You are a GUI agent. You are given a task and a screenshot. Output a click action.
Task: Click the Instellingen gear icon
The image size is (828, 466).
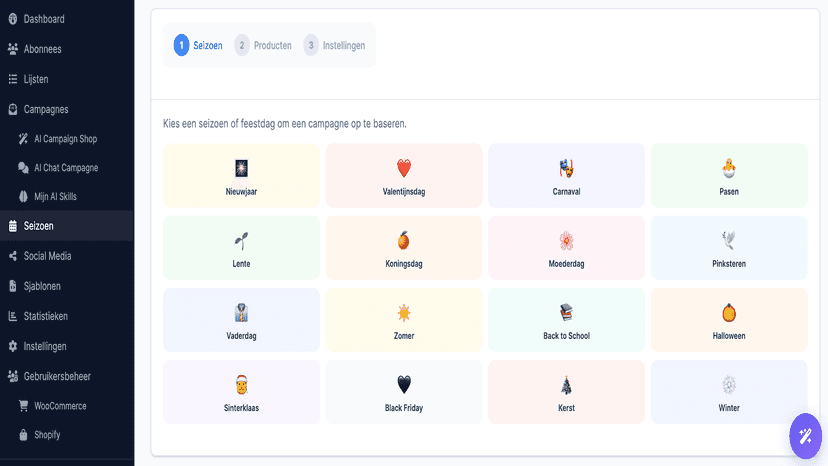(13, 346)
